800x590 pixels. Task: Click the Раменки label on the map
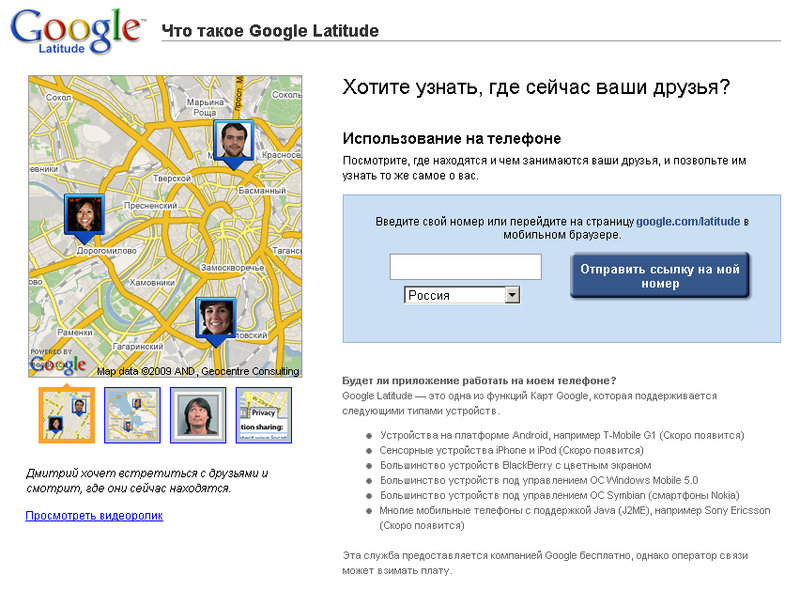75,332
